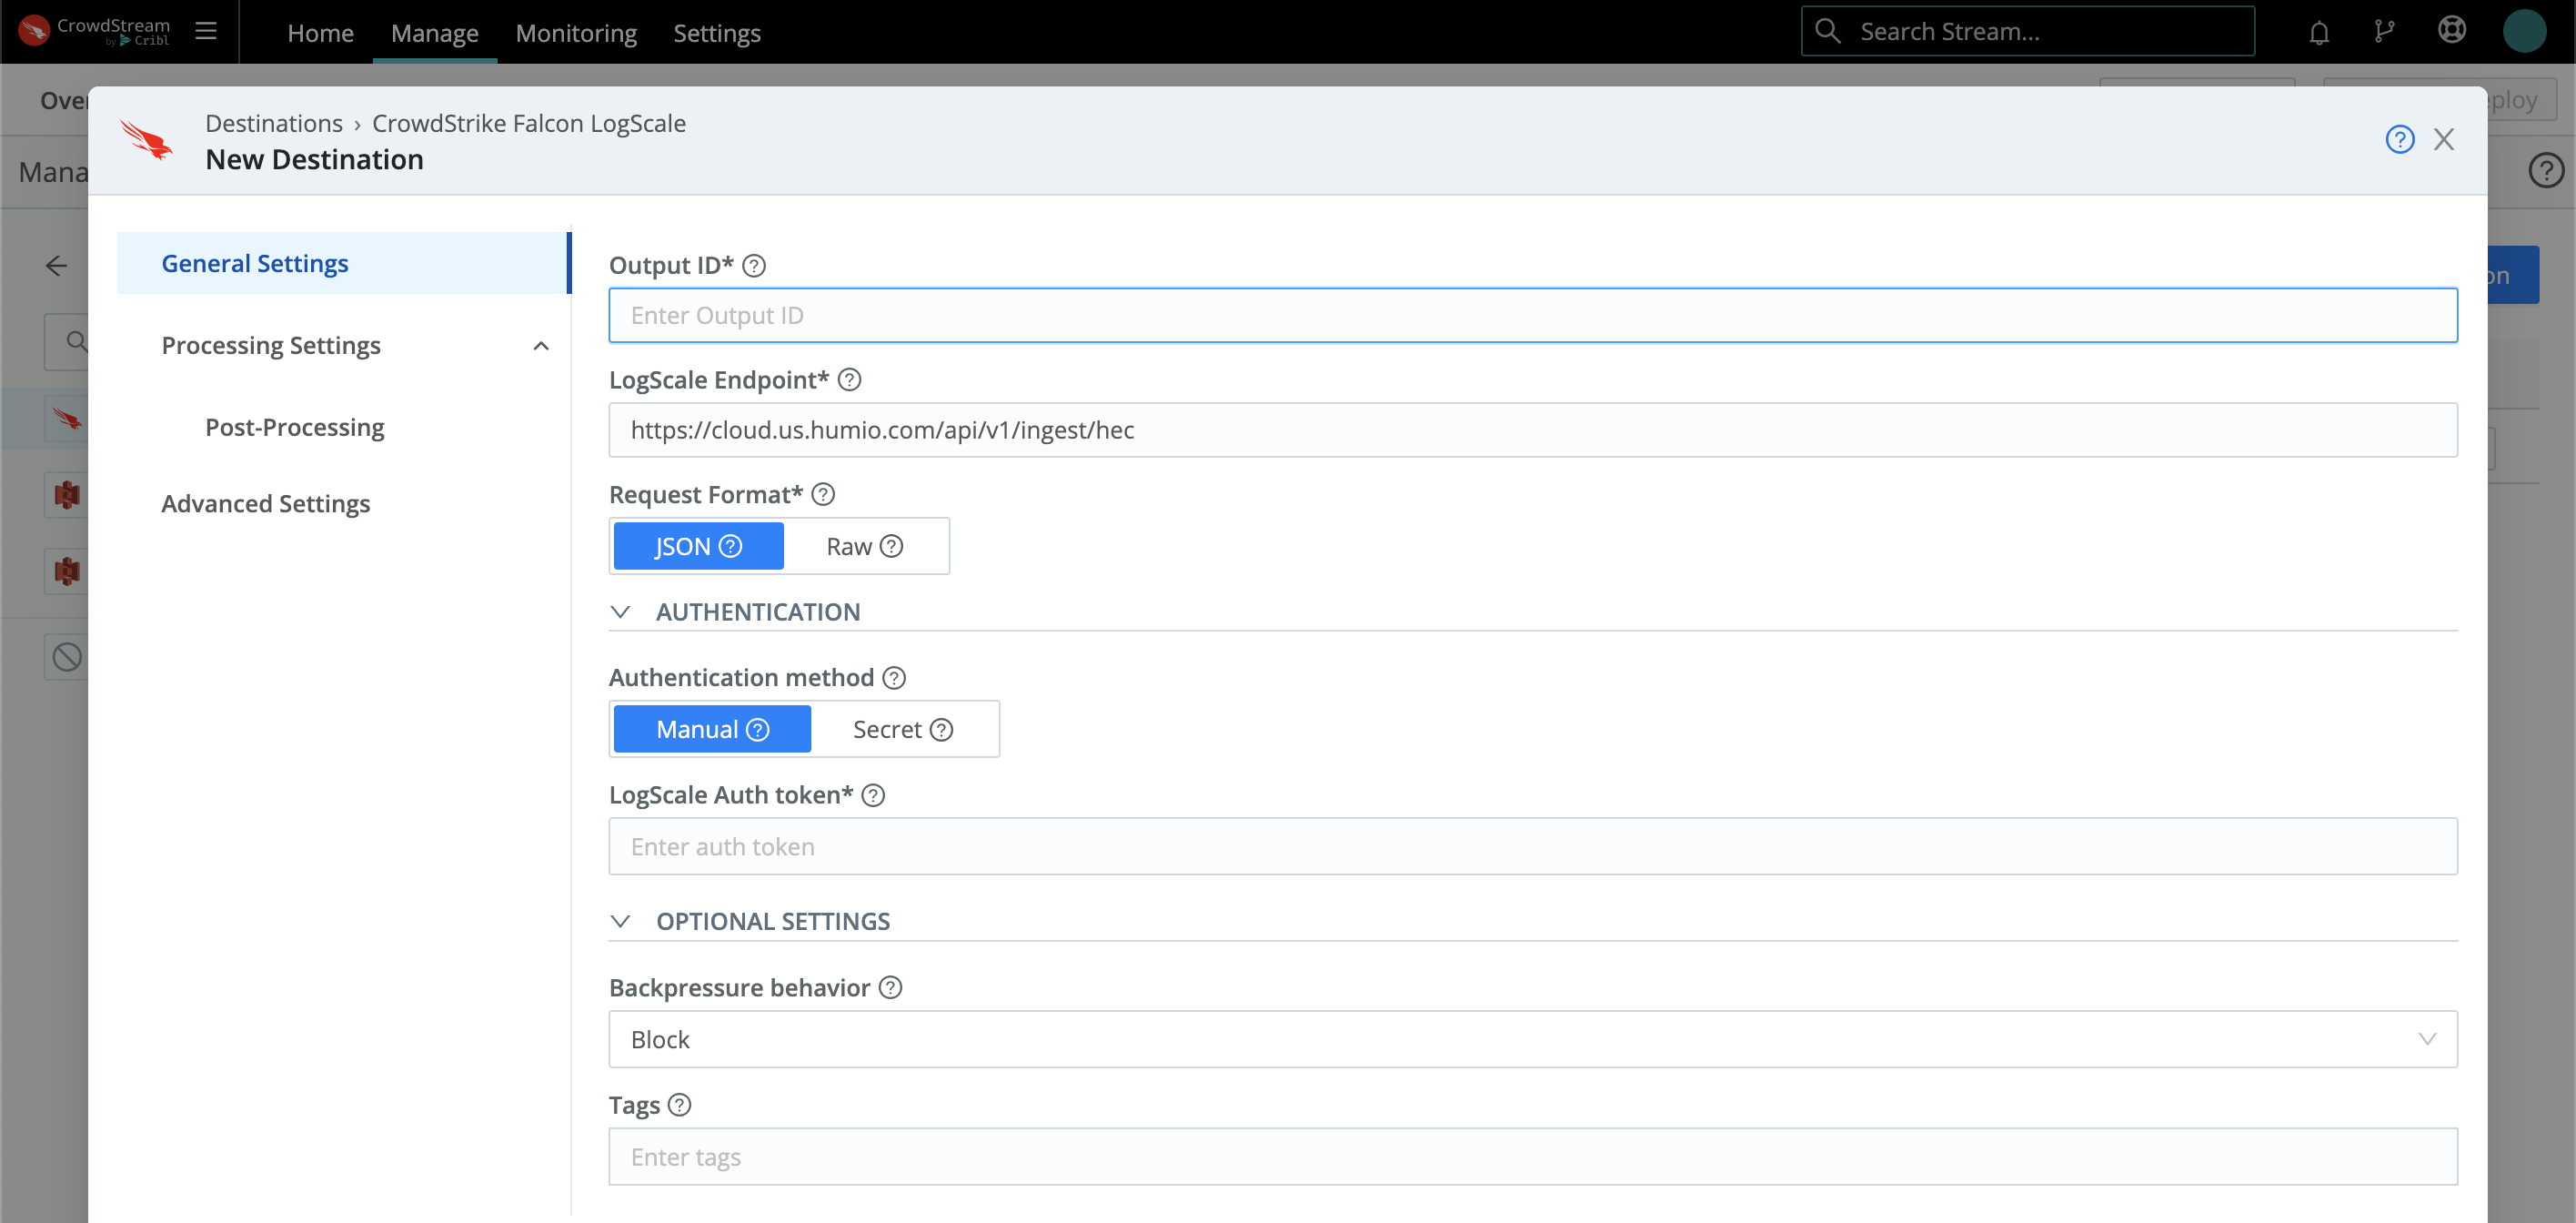Image resolution: width=2576 pixels, height=1223 pixels.
Task: Open the user avatar menu
Action: pos(2524,31)
